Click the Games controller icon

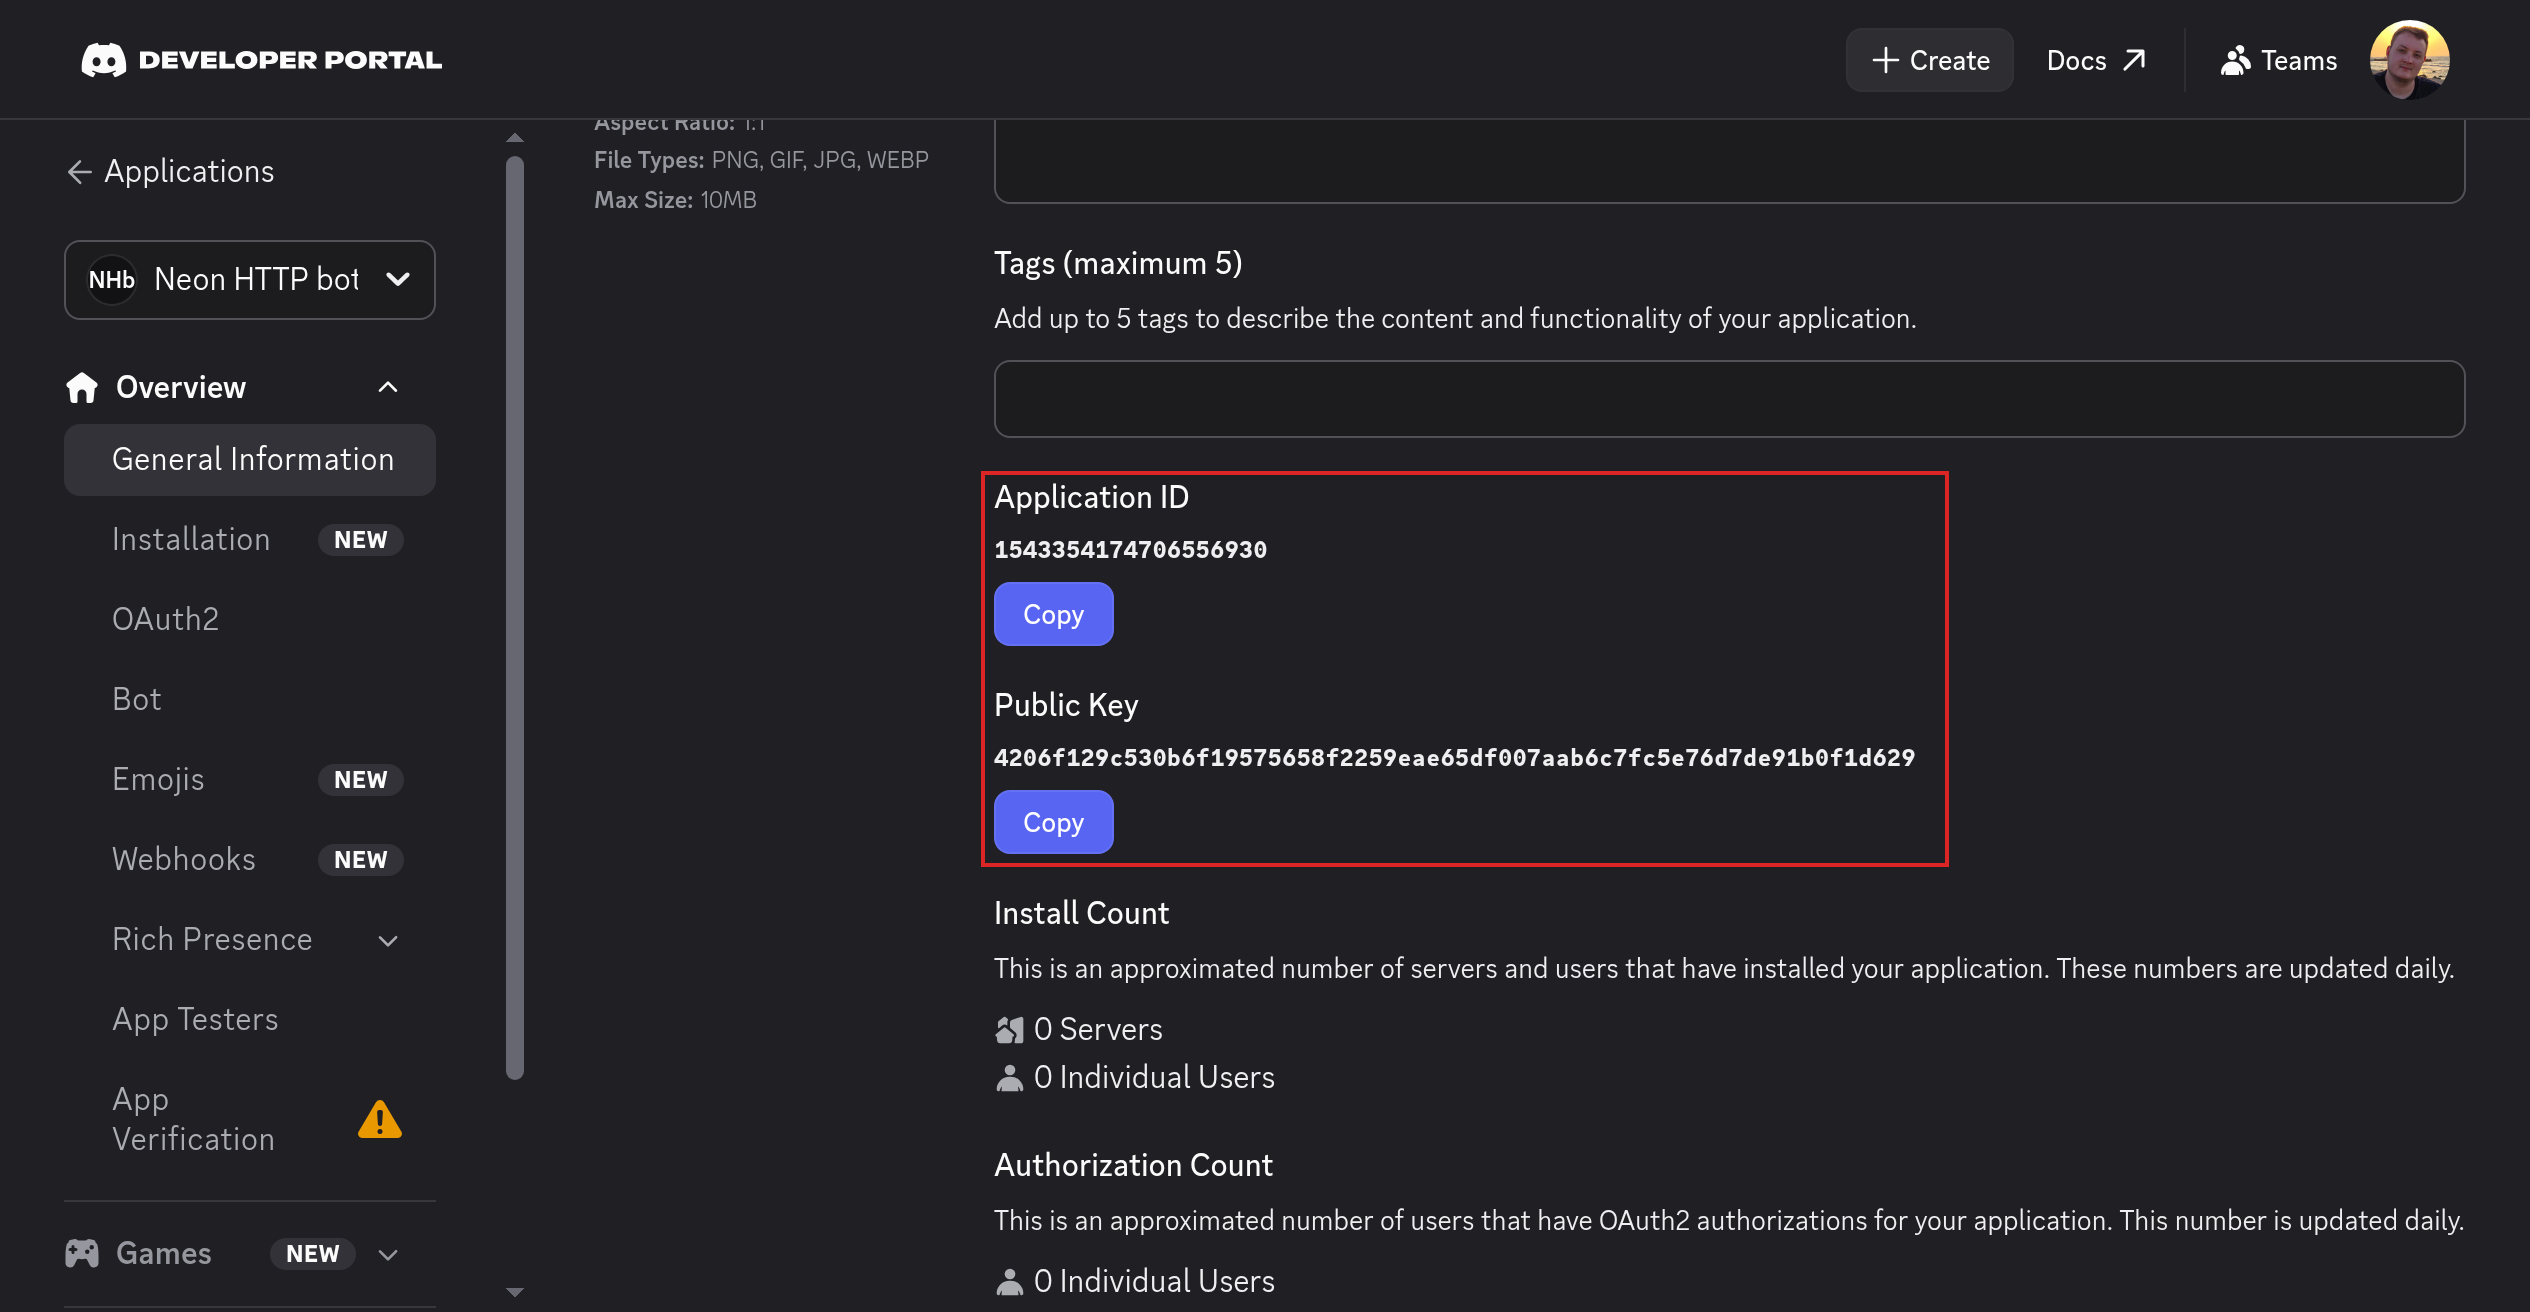[x=82, y=1253]
